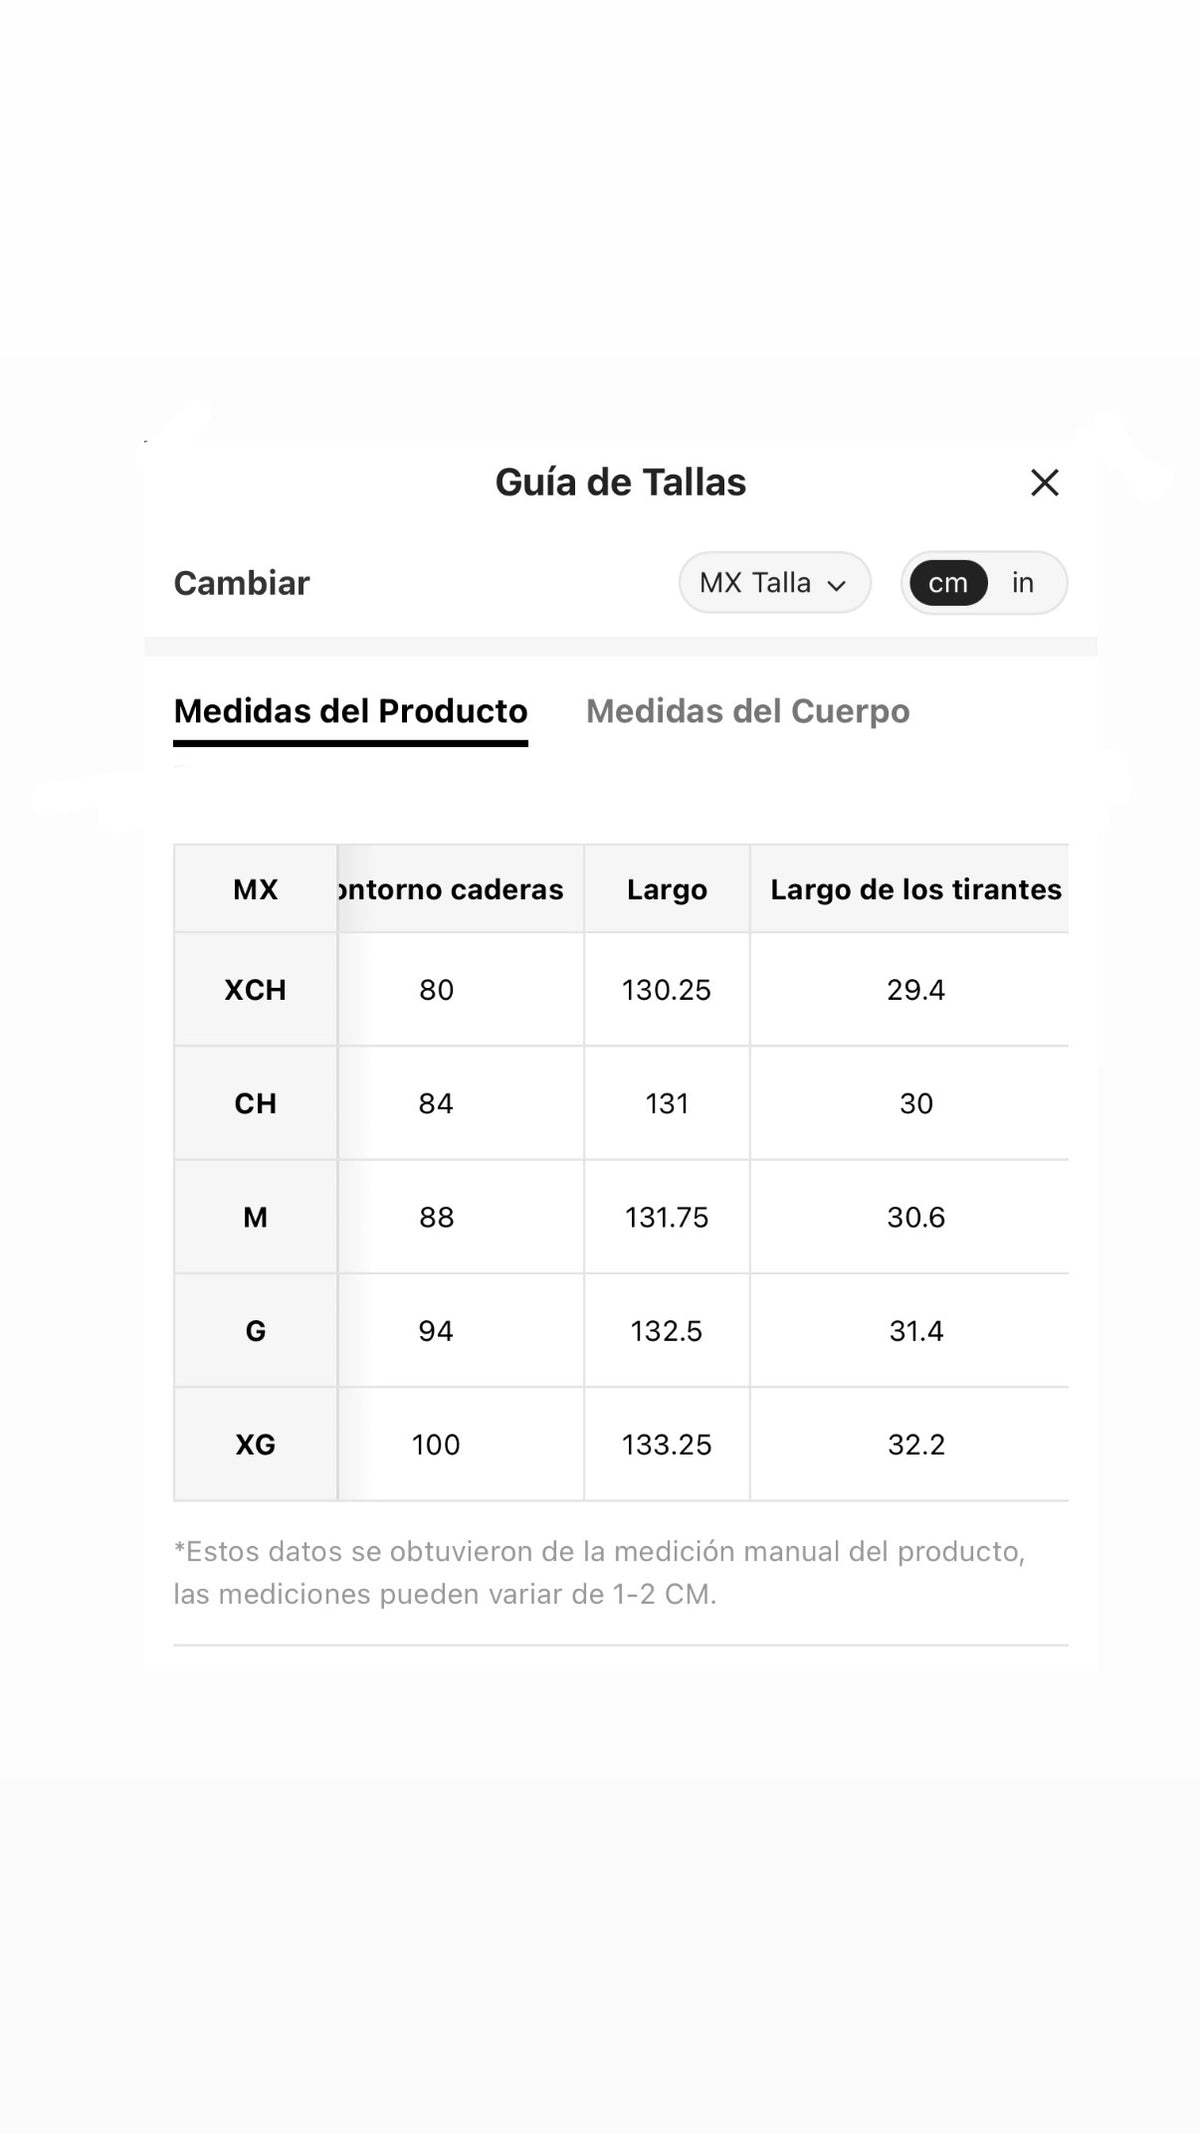The height and width of the screenshot is (2133, 1200).
Task: Close the Guía de Tallas dialog
Action: (1045, 483)
